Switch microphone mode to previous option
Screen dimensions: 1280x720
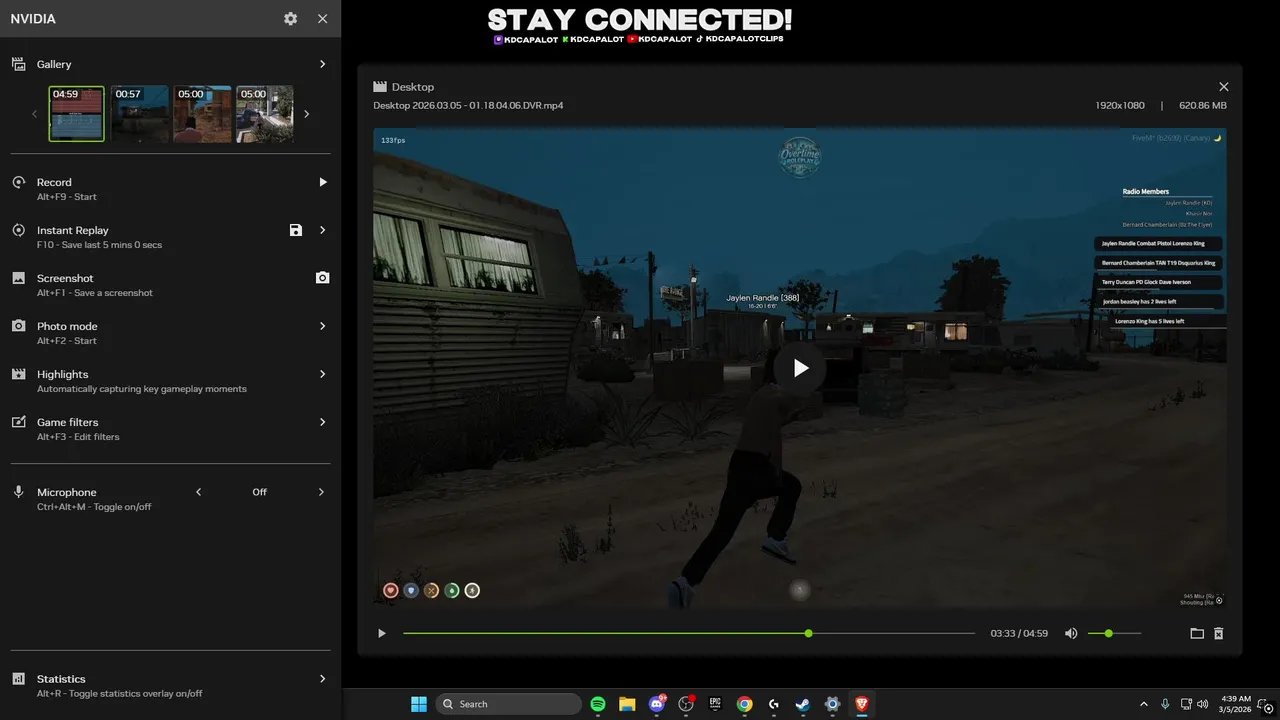click(x=198, y=492)
